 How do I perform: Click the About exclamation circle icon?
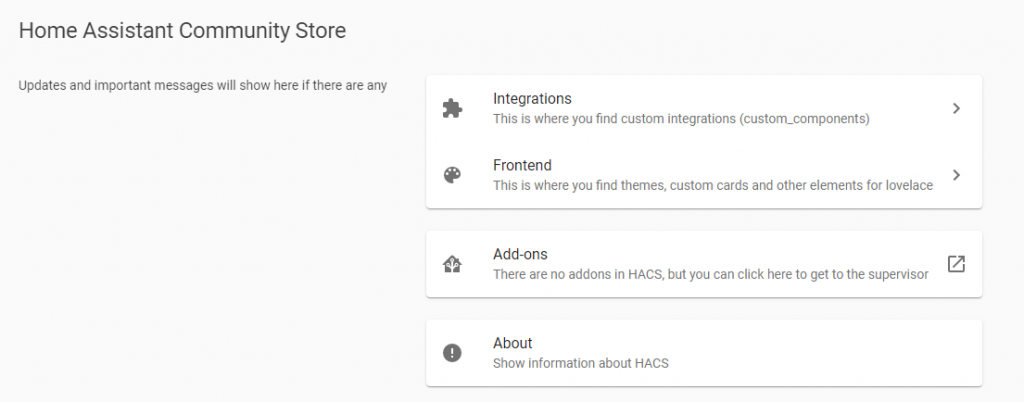(x=452, y=353)
